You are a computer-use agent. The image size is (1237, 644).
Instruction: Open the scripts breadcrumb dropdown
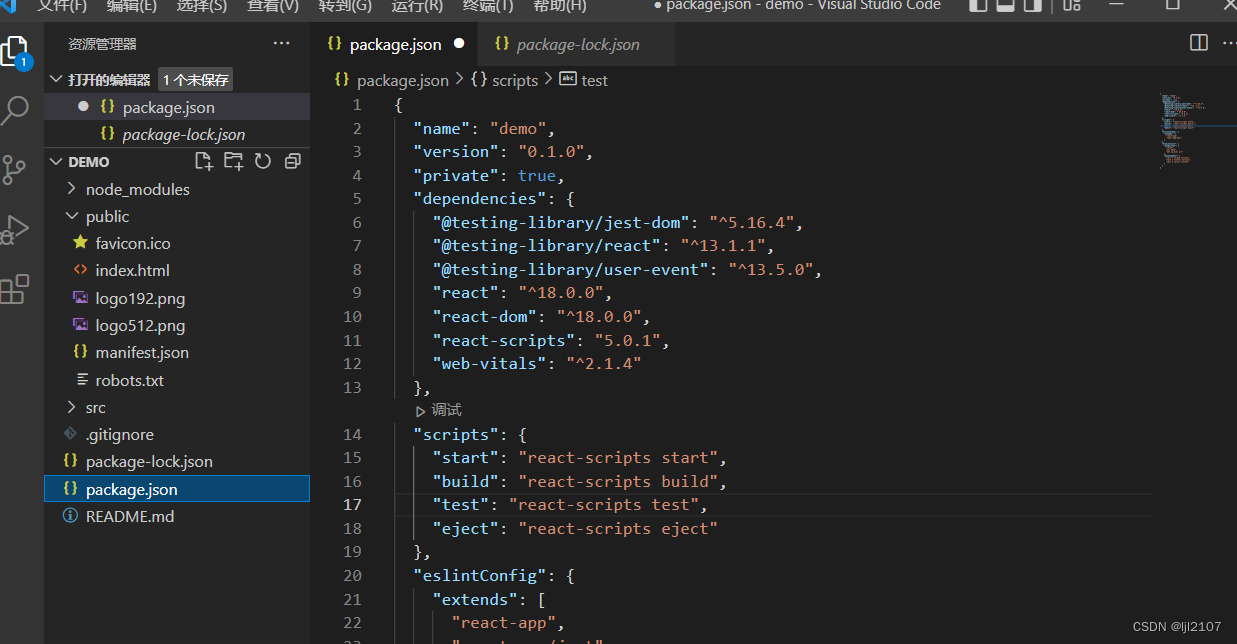(x=505, y=80)
